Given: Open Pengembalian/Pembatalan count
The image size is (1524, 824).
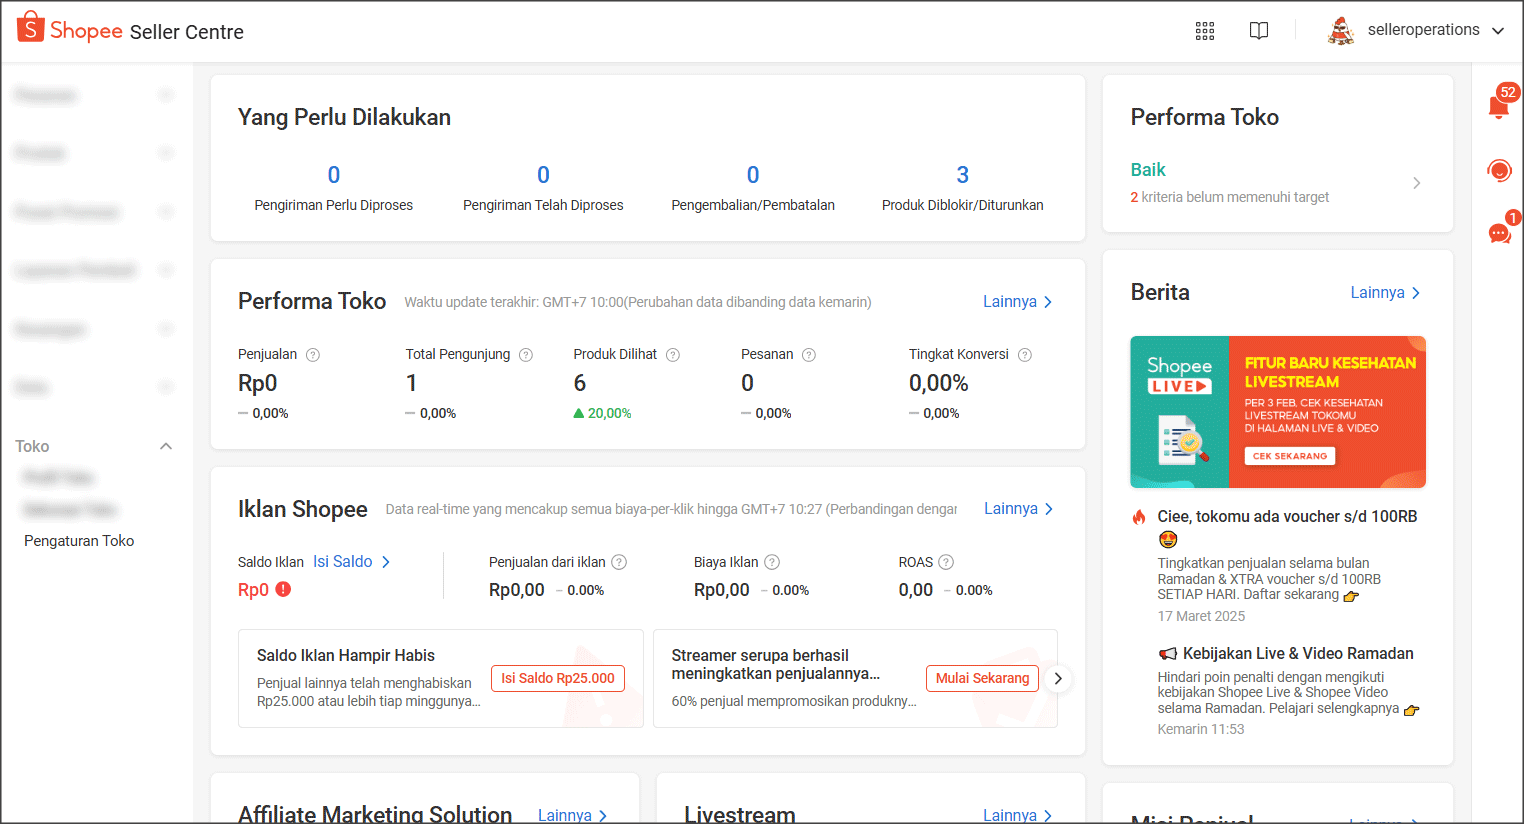Looking at the screenshot, I should point(753,187).
